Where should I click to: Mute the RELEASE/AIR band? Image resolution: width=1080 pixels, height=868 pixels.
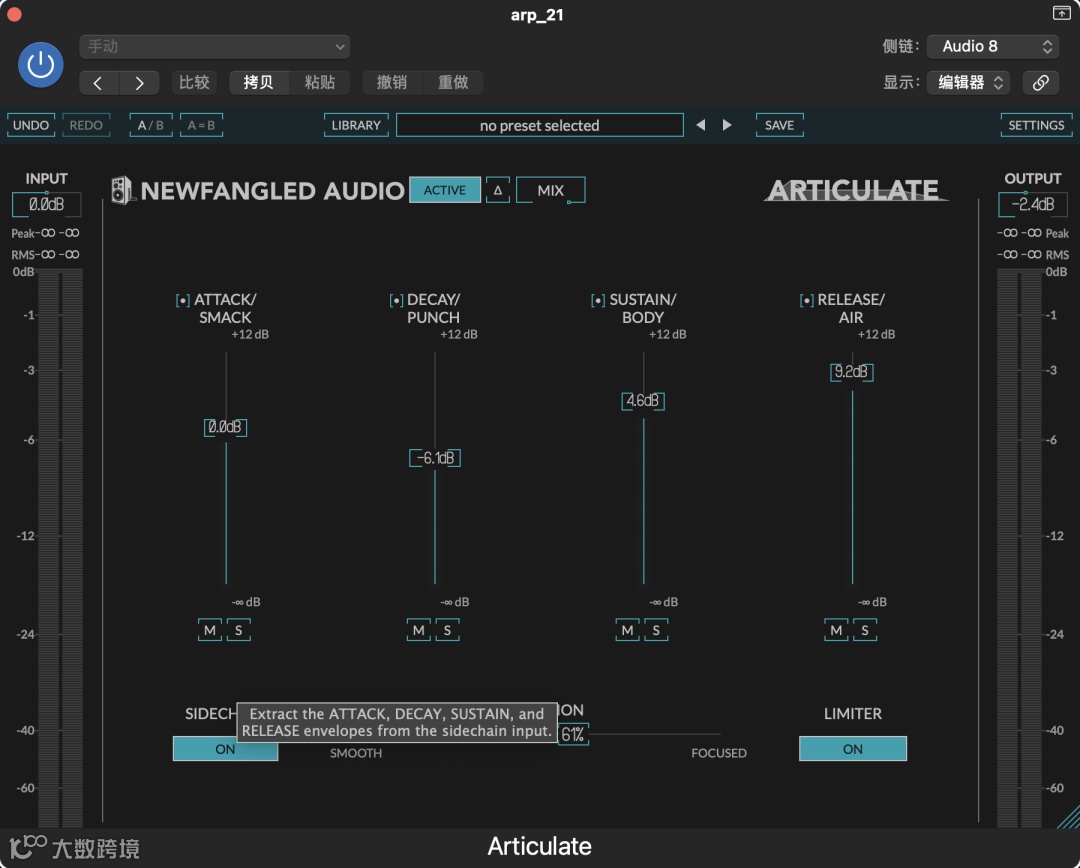836,630
